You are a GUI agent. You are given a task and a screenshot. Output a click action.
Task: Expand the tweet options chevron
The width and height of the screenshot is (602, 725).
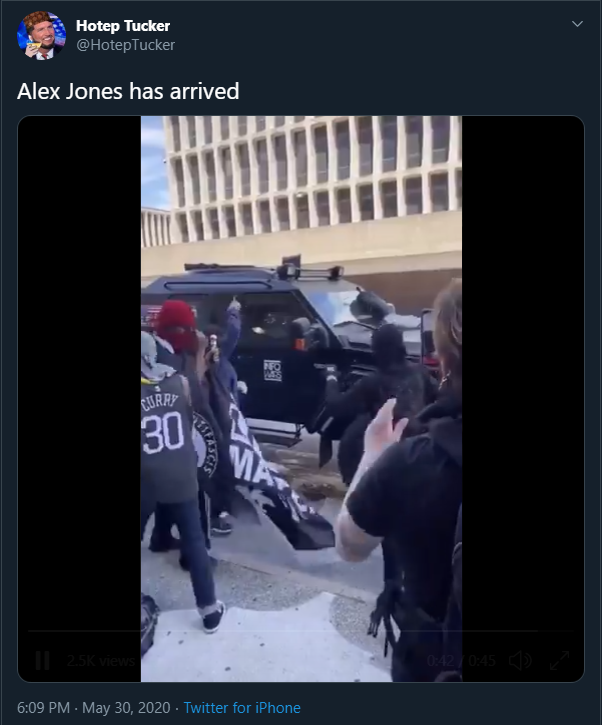pyautogui.click(x=577, y=24)
